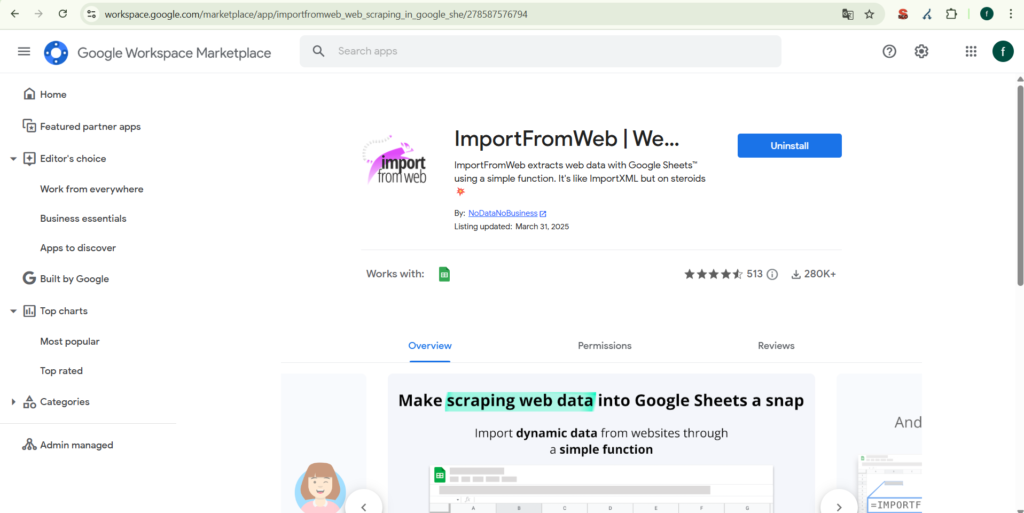Click the search magnifier icon
The image size is (1024, 513).
point(319,51)
